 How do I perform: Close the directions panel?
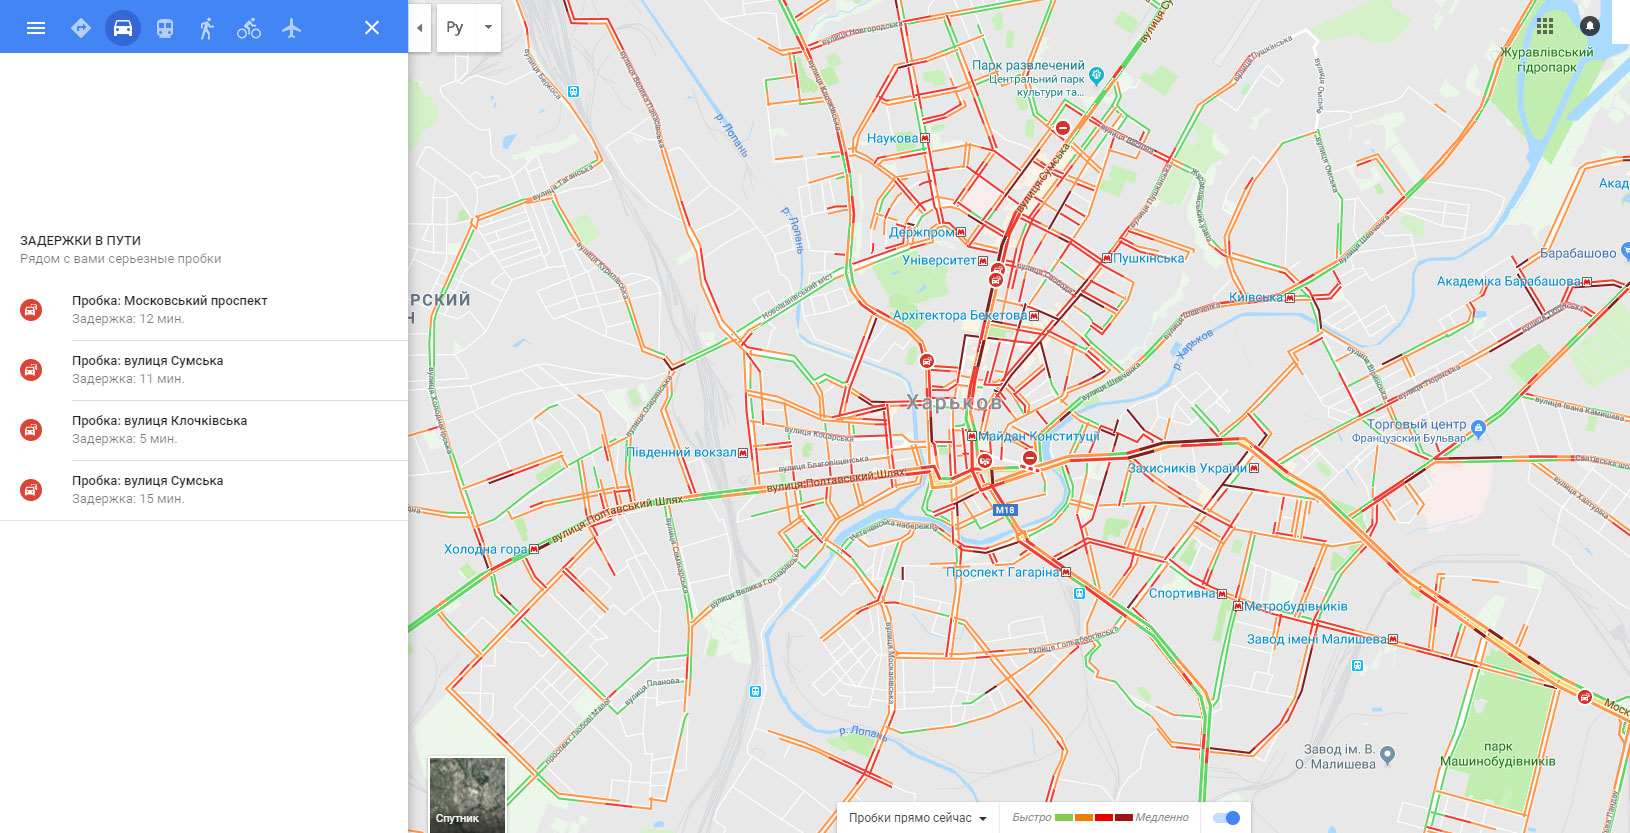(x=372, y=28)
